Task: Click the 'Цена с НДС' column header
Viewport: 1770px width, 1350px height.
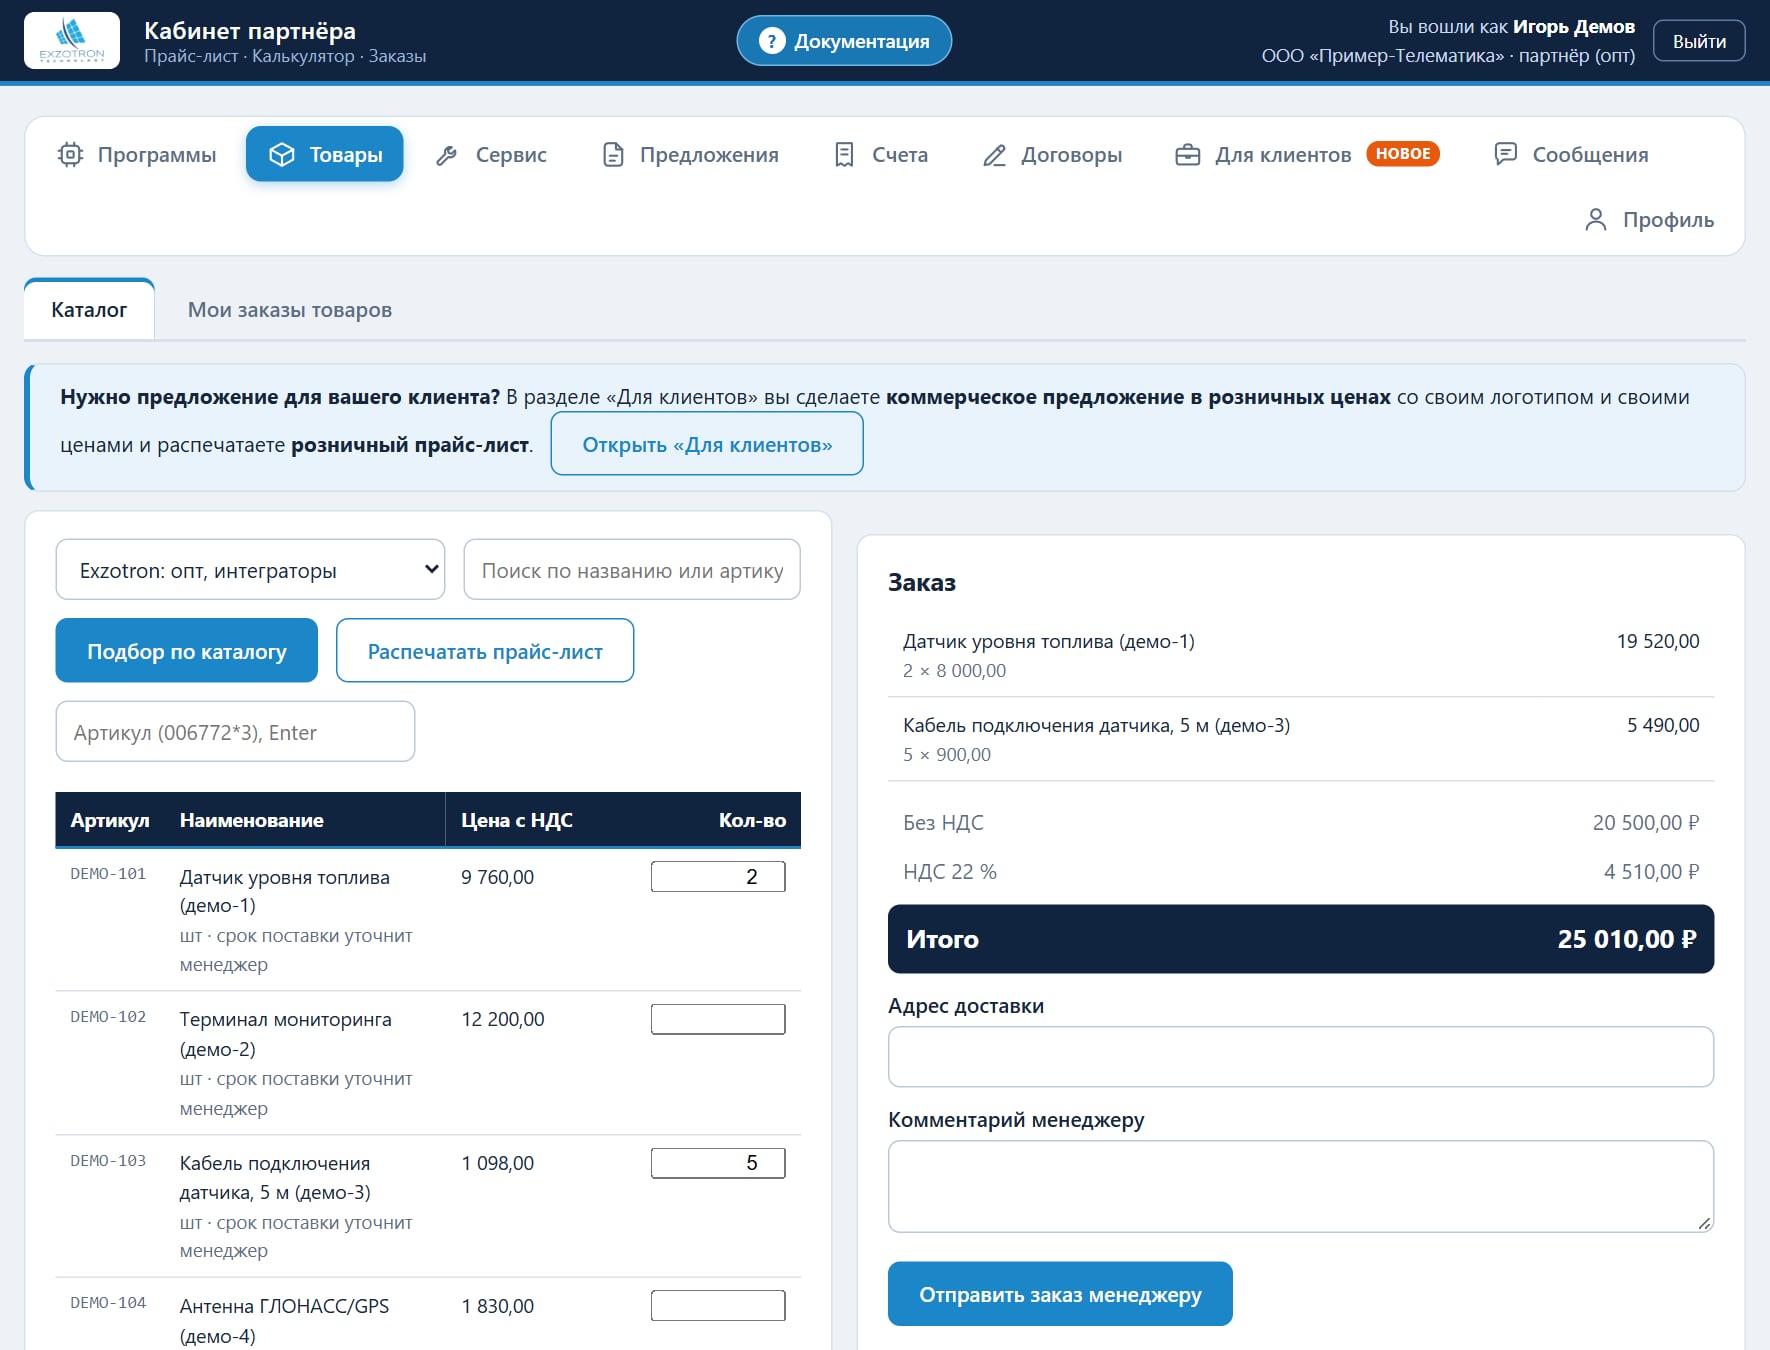Action: tap(517, 820)
